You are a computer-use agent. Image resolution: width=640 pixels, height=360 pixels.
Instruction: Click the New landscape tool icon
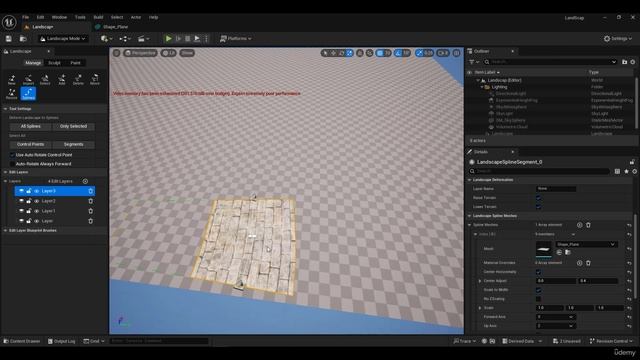point(11,79)
